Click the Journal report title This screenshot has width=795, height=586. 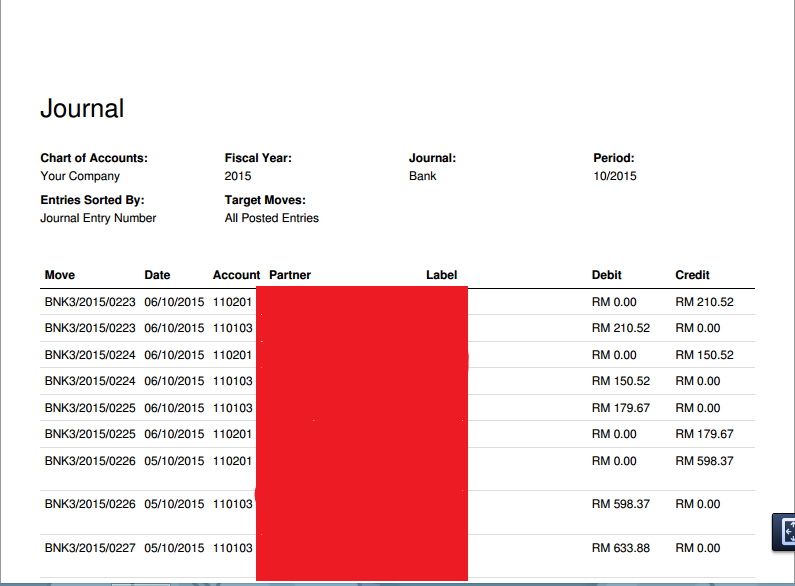(82, 108)
